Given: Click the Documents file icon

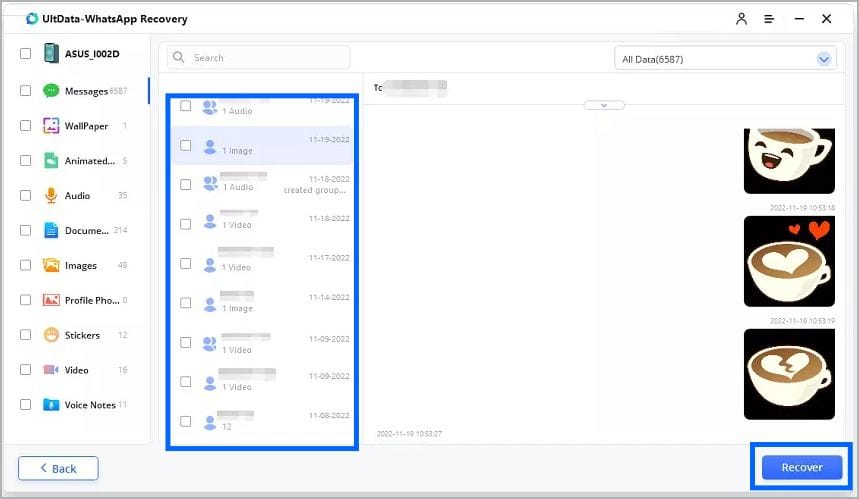Looking at the screenshot, I should (51, 231).
